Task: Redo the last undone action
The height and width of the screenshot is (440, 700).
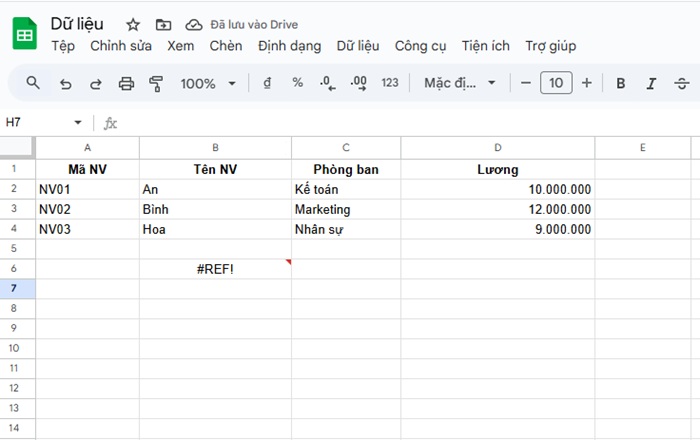Action: point(96,83)
